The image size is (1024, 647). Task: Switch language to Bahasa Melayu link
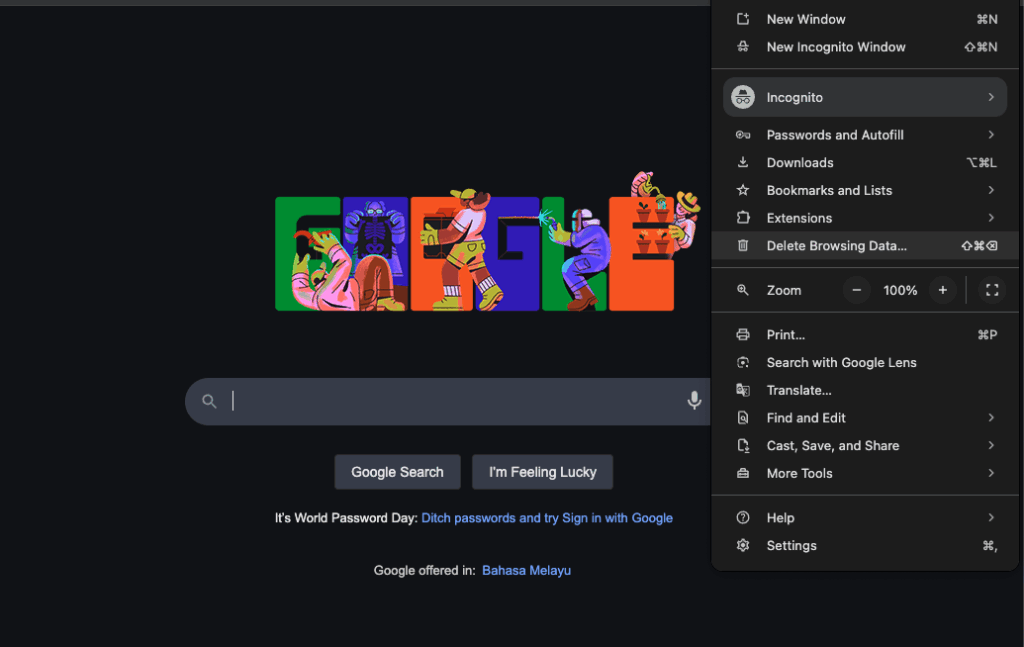click(526, 571)
